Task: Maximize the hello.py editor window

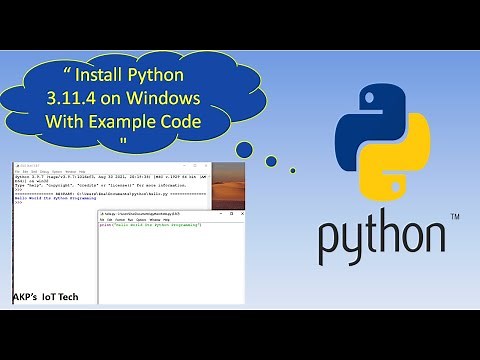Action: click(231, 214)
